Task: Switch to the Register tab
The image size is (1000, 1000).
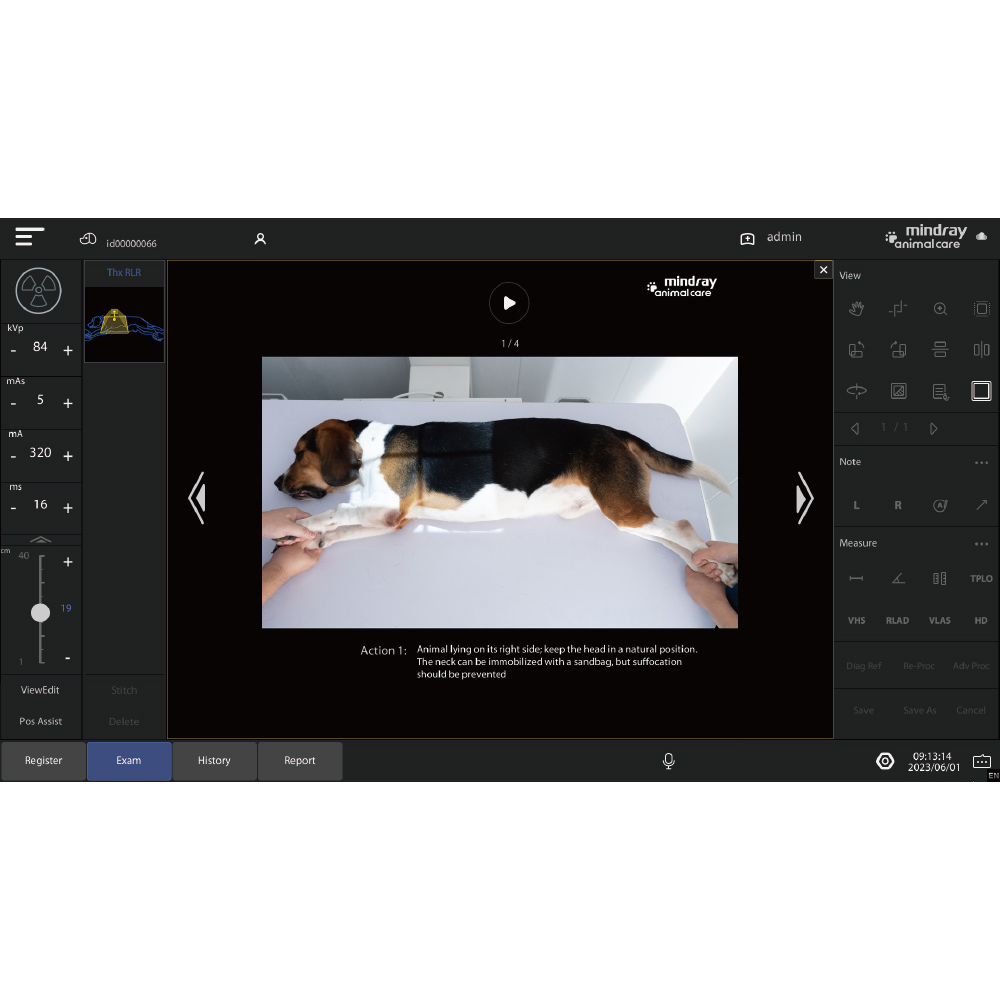Action: (x=43, y=761)
